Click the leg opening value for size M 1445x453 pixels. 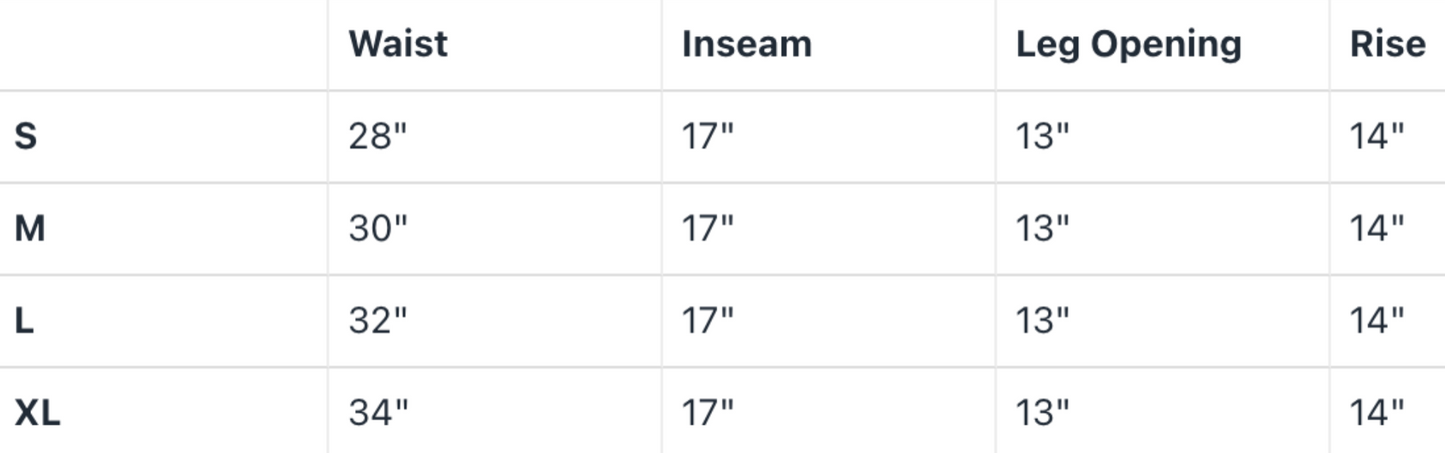[x=1042, y=229]
